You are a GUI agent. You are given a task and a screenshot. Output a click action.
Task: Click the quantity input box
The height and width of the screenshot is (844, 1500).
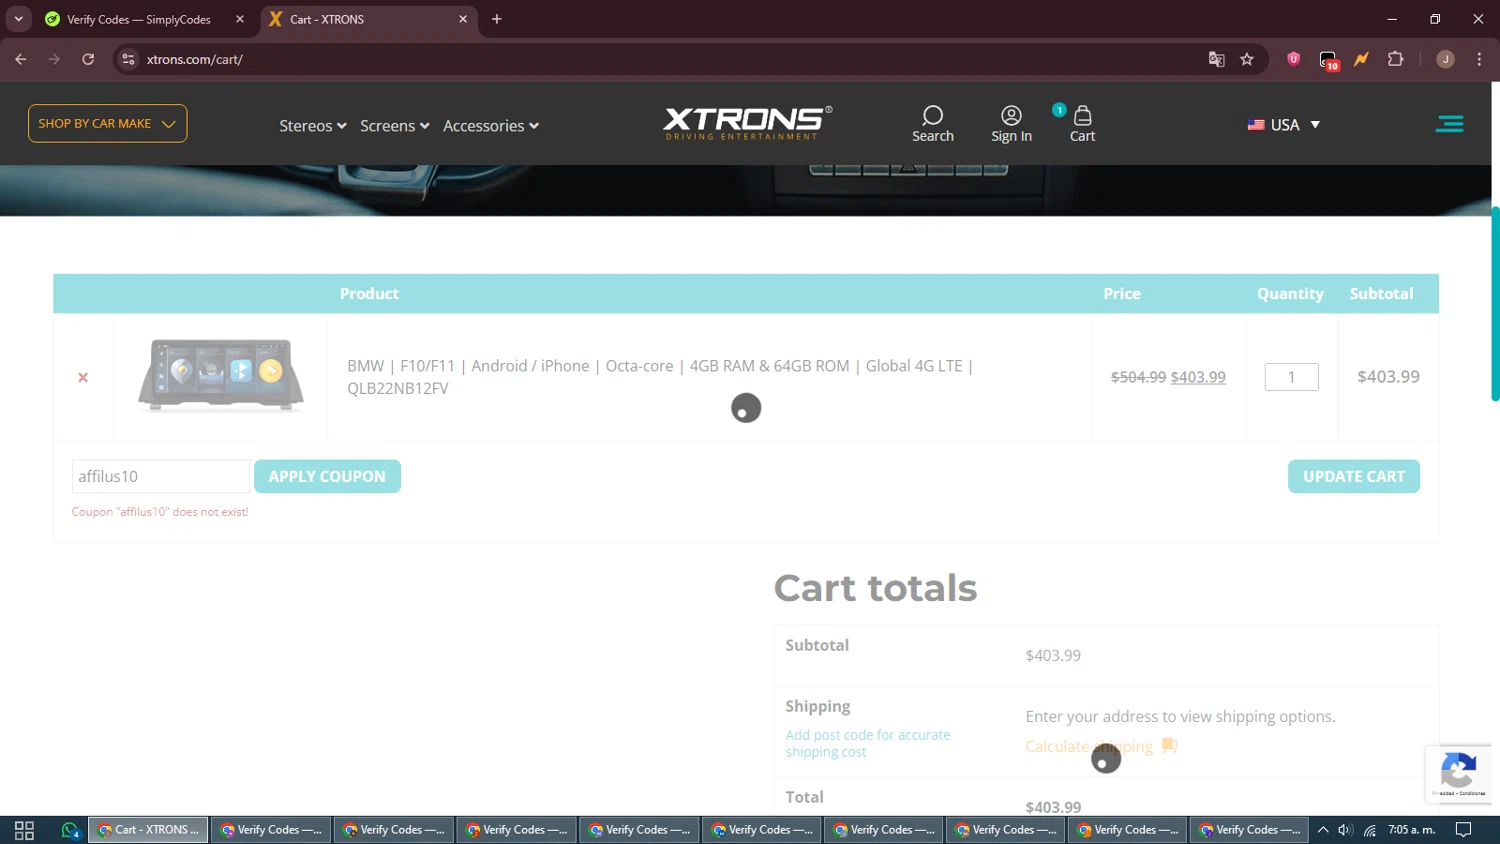point(1291,377)
